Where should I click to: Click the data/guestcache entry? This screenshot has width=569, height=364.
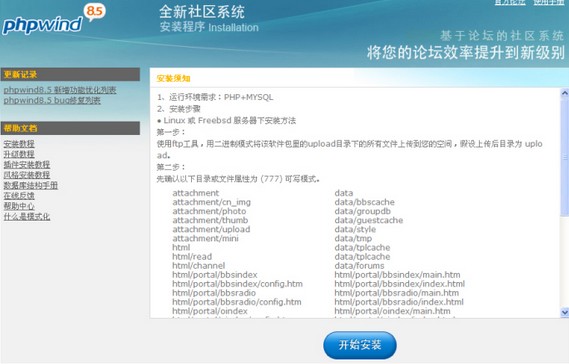click(x=369, y=220)
